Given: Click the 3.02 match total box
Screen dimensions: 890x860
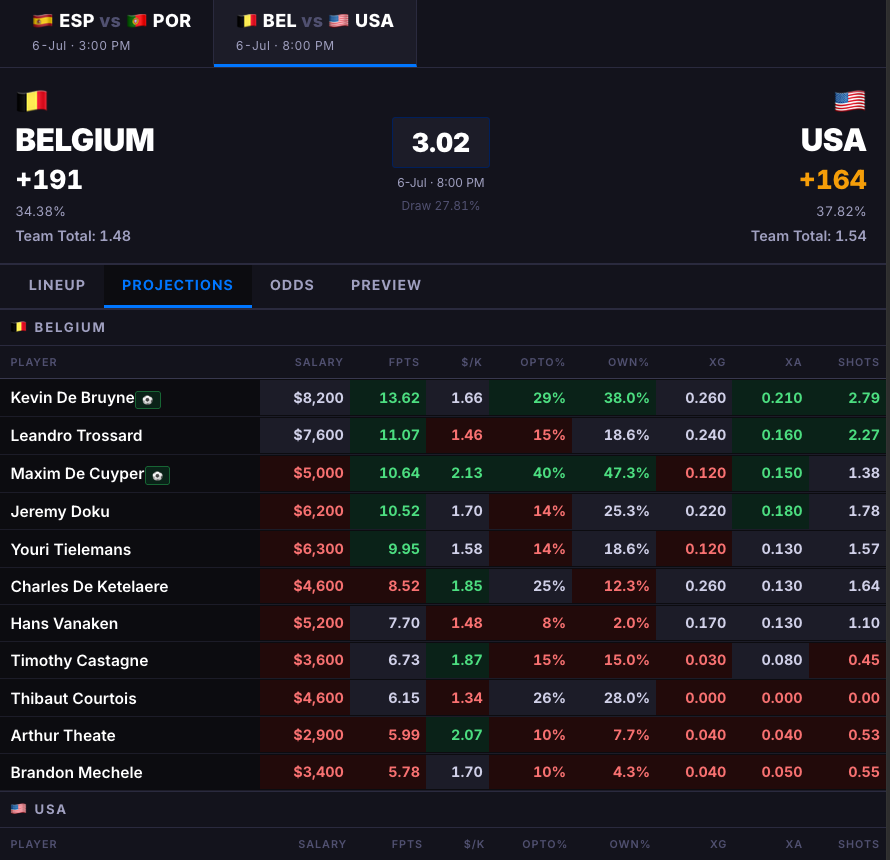Looking at the screenshot, I should coord(440,142).
